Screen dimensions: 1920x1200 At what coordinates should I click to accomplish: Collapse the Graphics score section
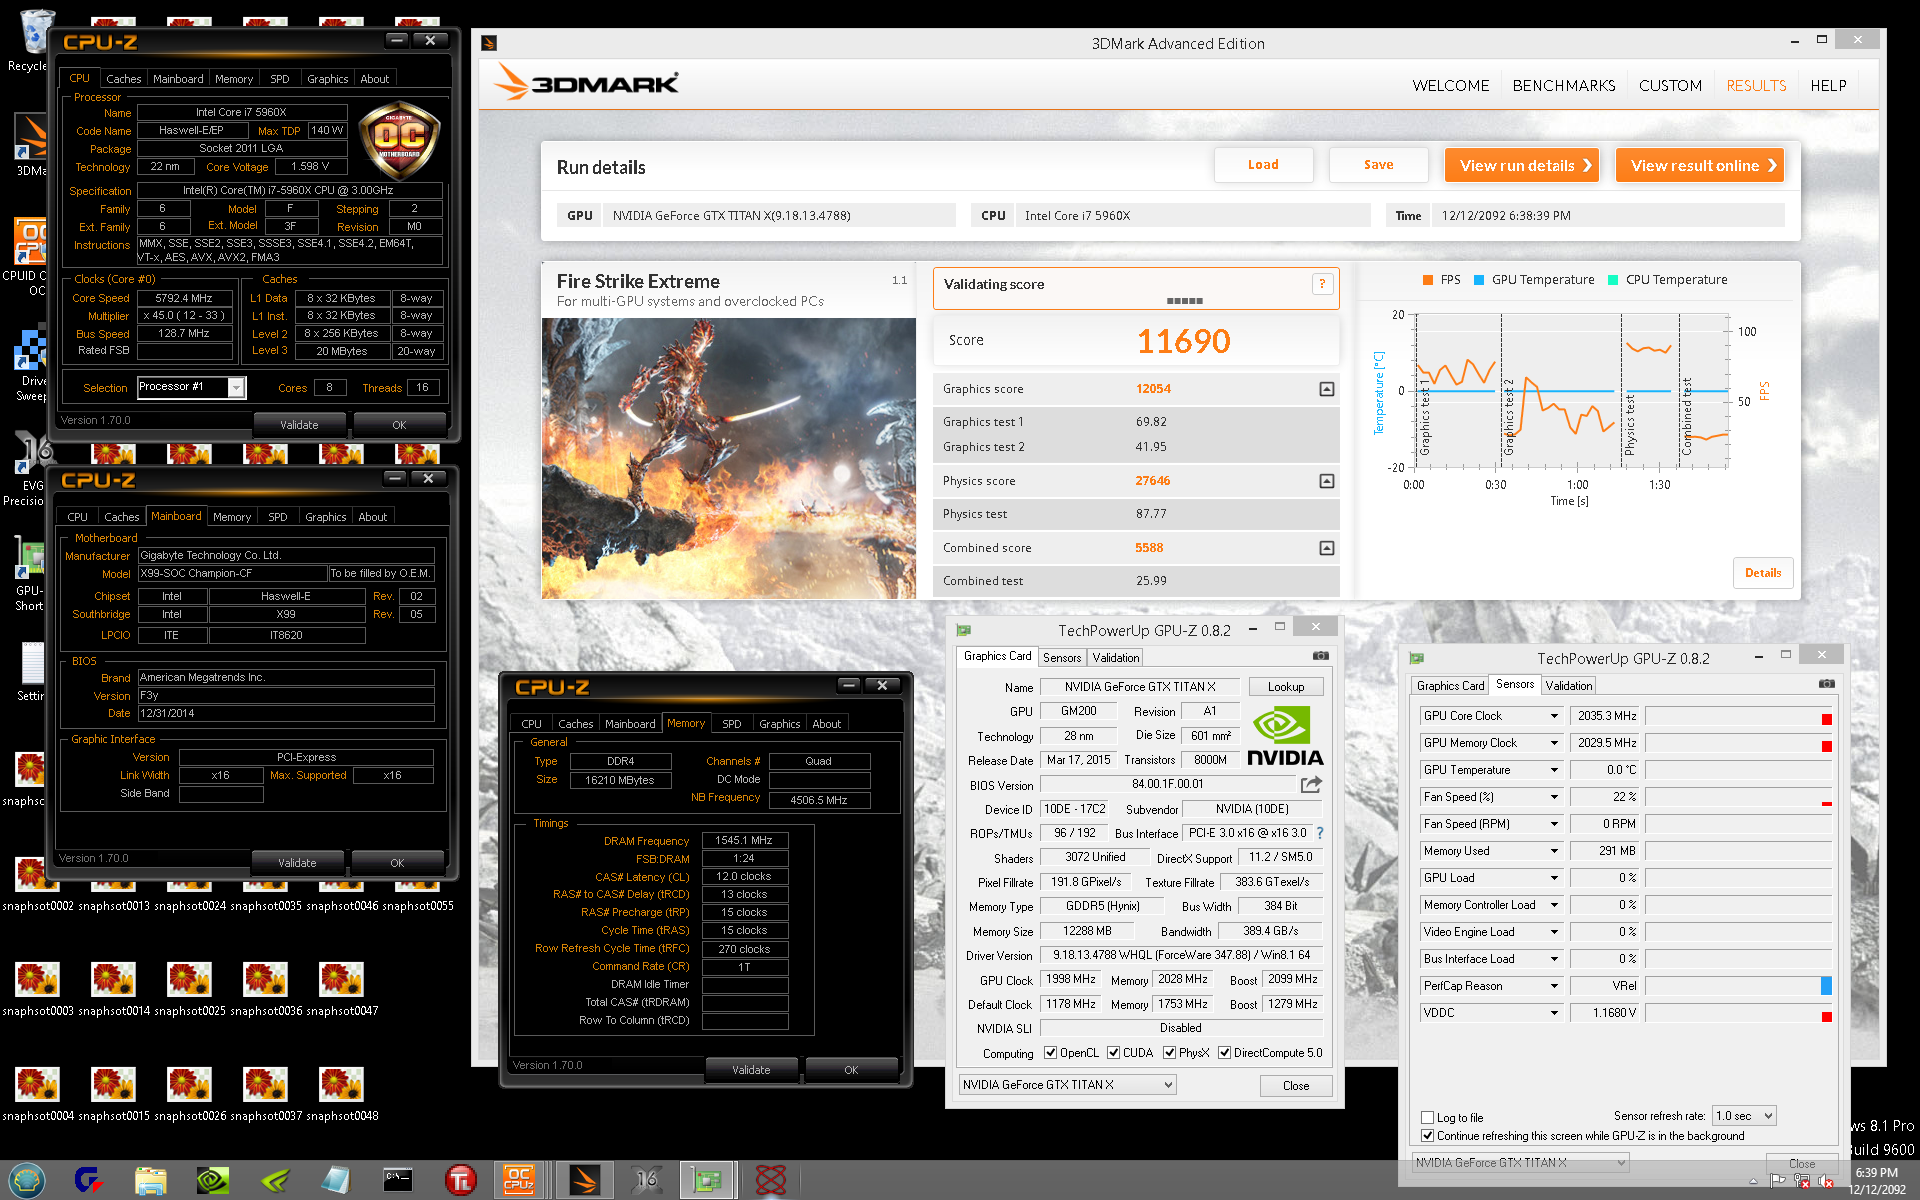coord(1326,389)
